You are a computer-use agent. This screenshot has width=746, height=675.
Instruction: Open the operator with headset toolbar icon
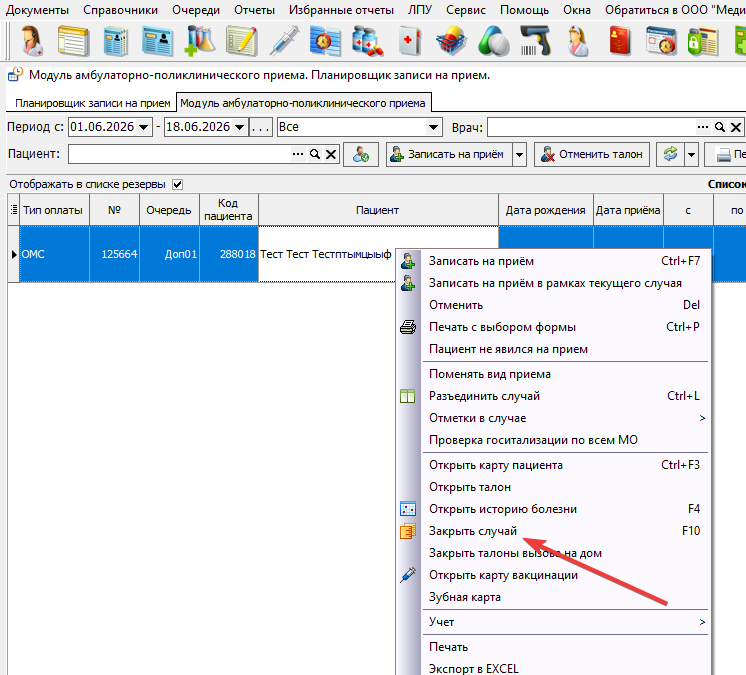coord(32,41)
